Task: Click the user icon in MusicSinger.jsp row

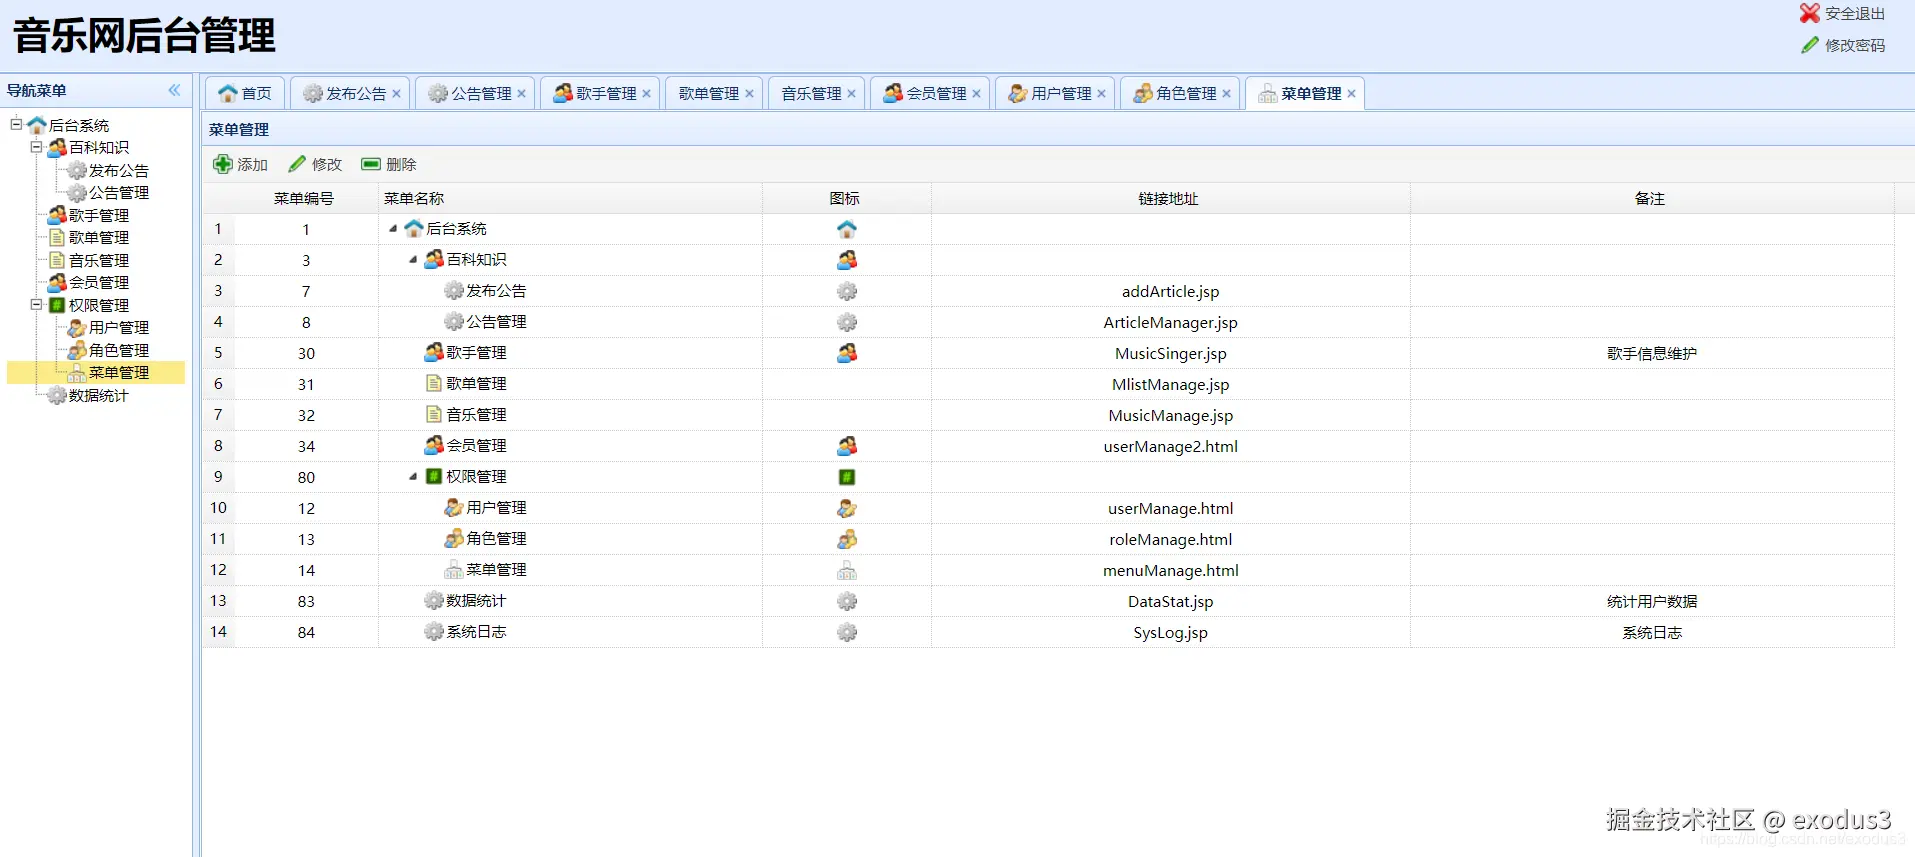Action: tap(847, 353)
